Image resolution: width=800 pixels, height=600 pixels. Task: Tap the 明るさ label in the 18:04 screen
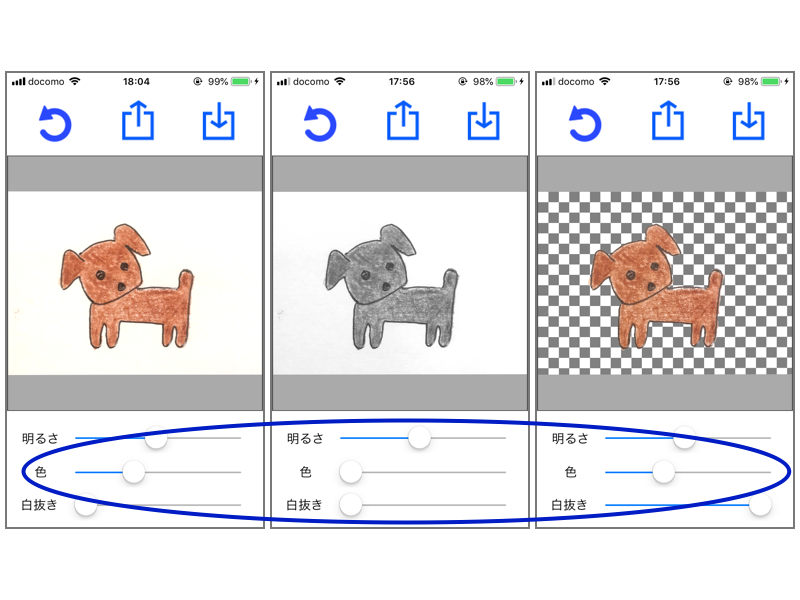[x=40, y=438]
